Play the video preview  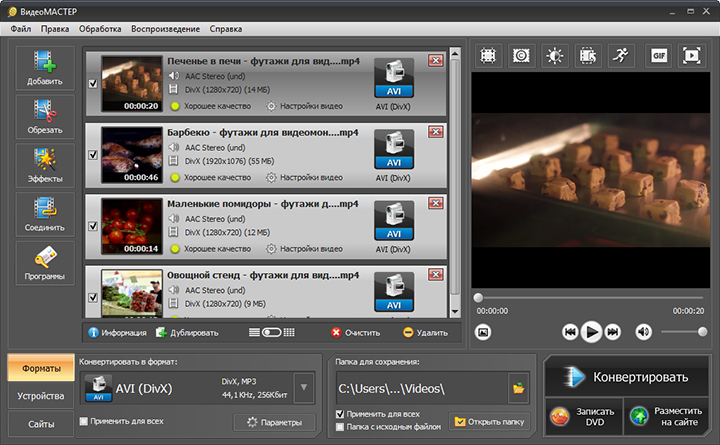(591, 332)
